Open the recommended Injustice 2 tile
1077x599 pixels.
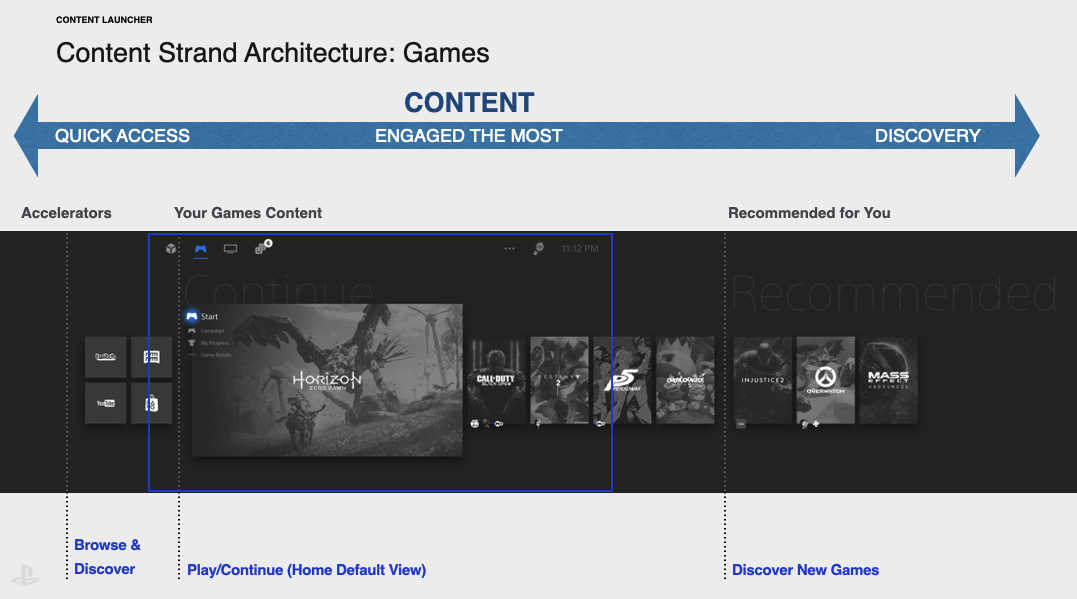pos(762,380)
